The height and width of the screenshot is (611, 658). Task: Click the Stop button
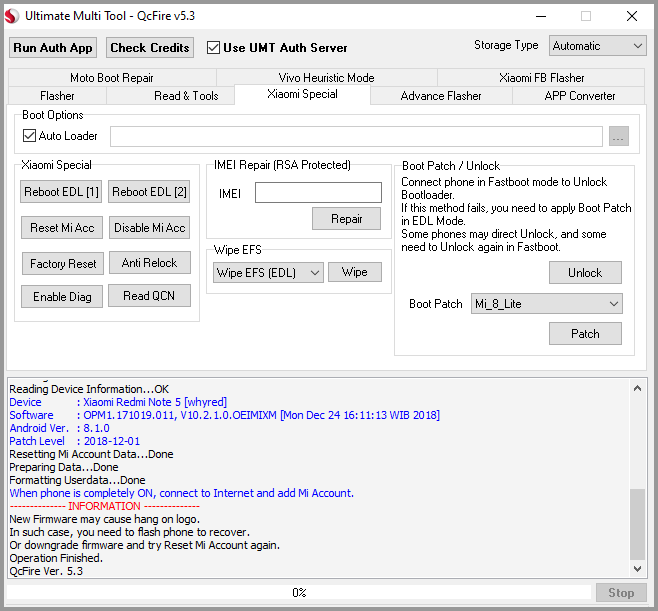click(621, 593)
